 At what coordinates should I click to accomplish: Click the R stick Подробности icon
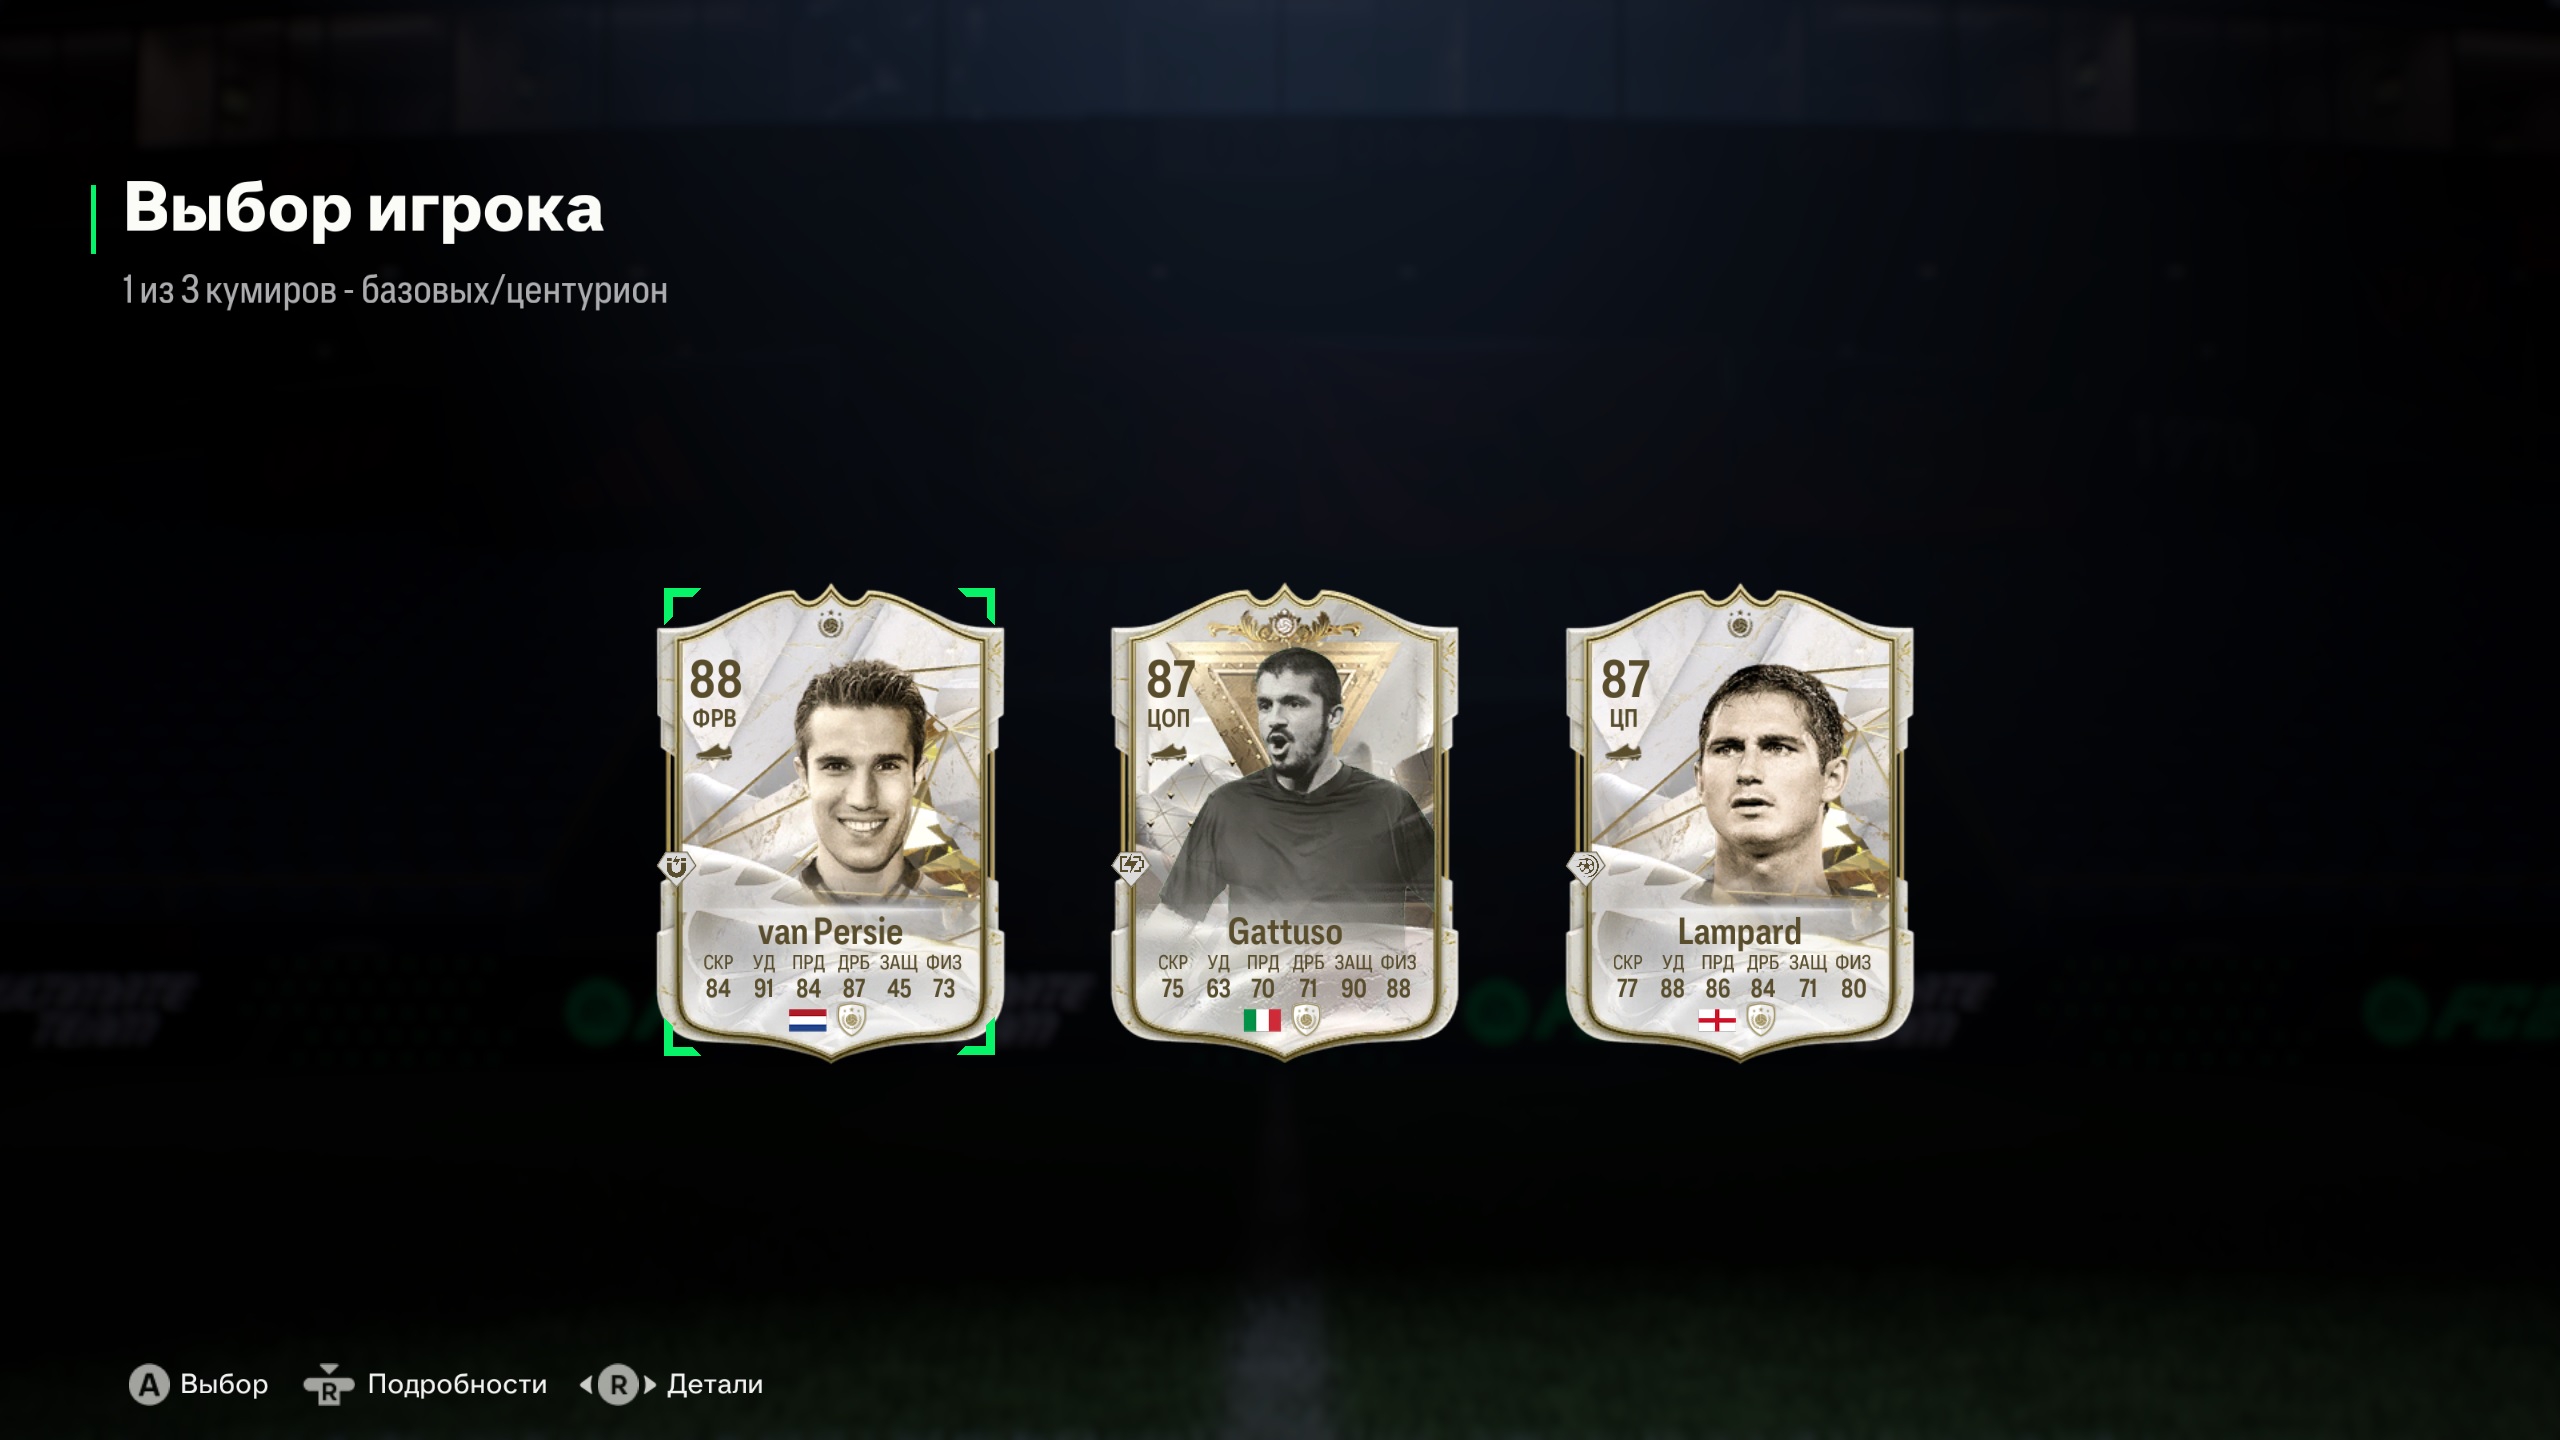coord(328,1385)
